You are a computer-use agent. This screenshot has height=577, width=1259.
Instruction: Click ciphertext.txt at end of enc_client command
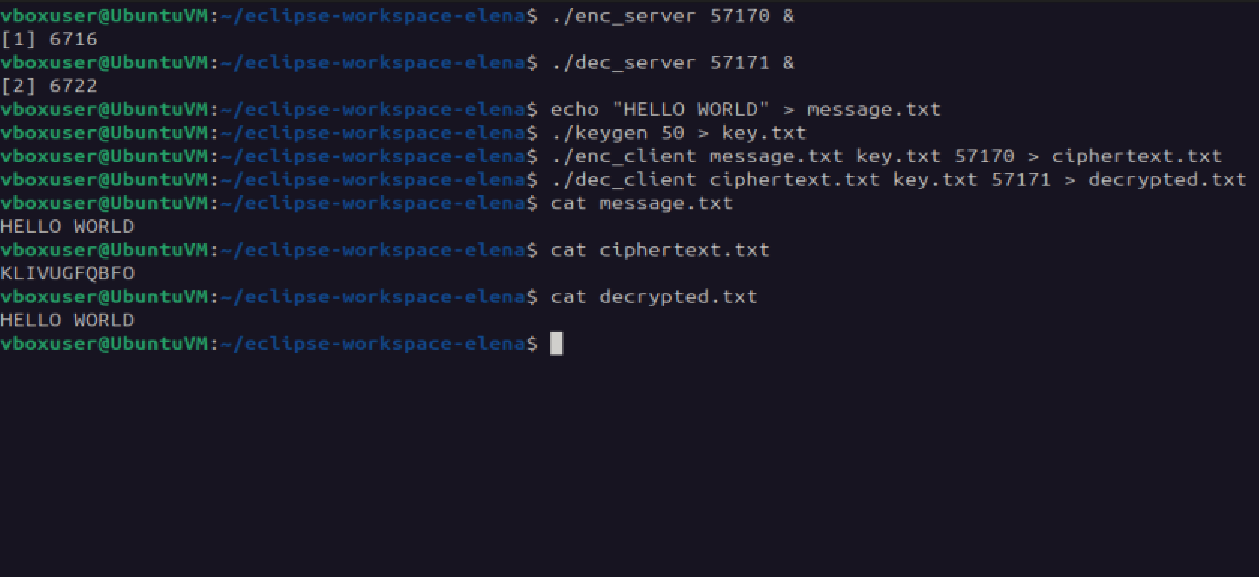pyautogui.click(x=1136, y=156)
